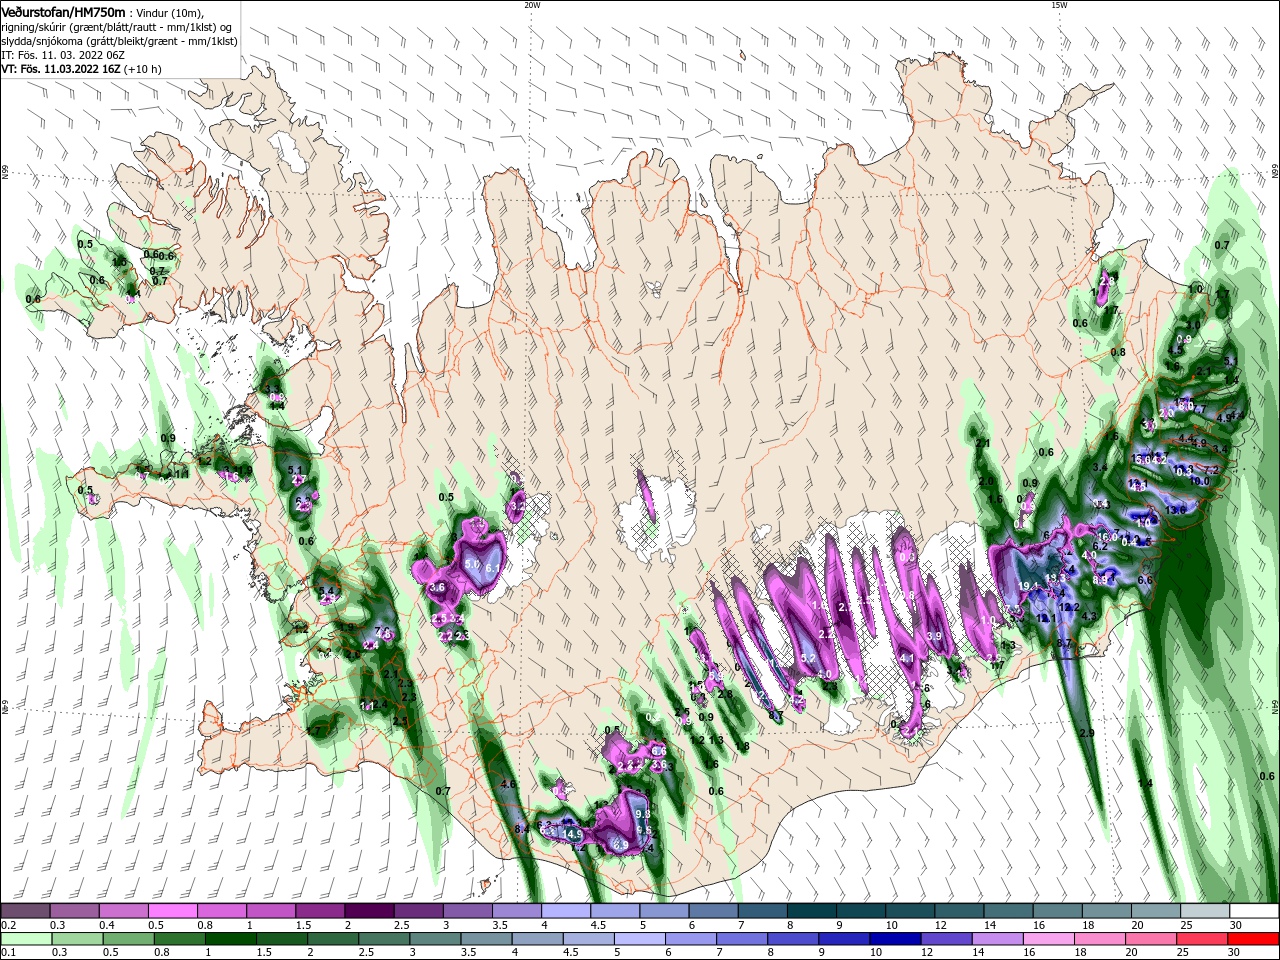Click the 3.9 value on the glacier
The height and width of the screenshot is (960, 1280).
click(x=934, y=636)
